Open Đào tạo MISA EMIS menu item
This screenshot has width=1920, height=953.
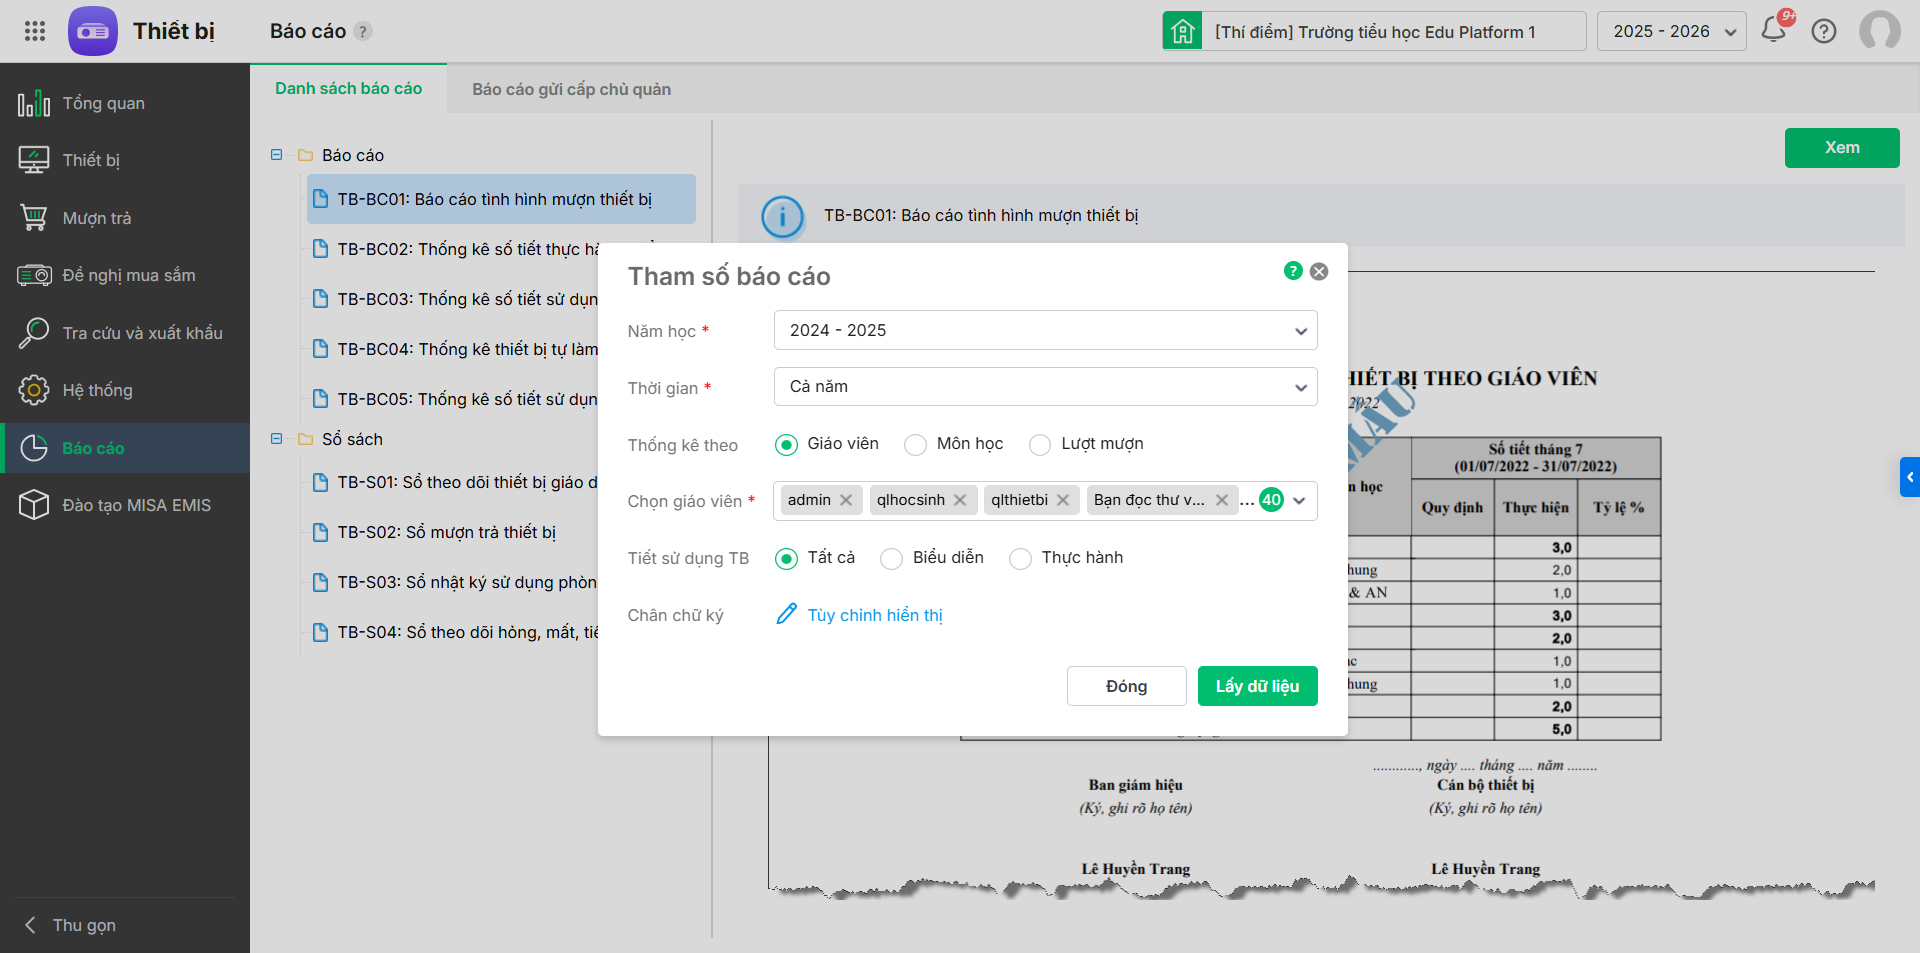tap(125, 505)
